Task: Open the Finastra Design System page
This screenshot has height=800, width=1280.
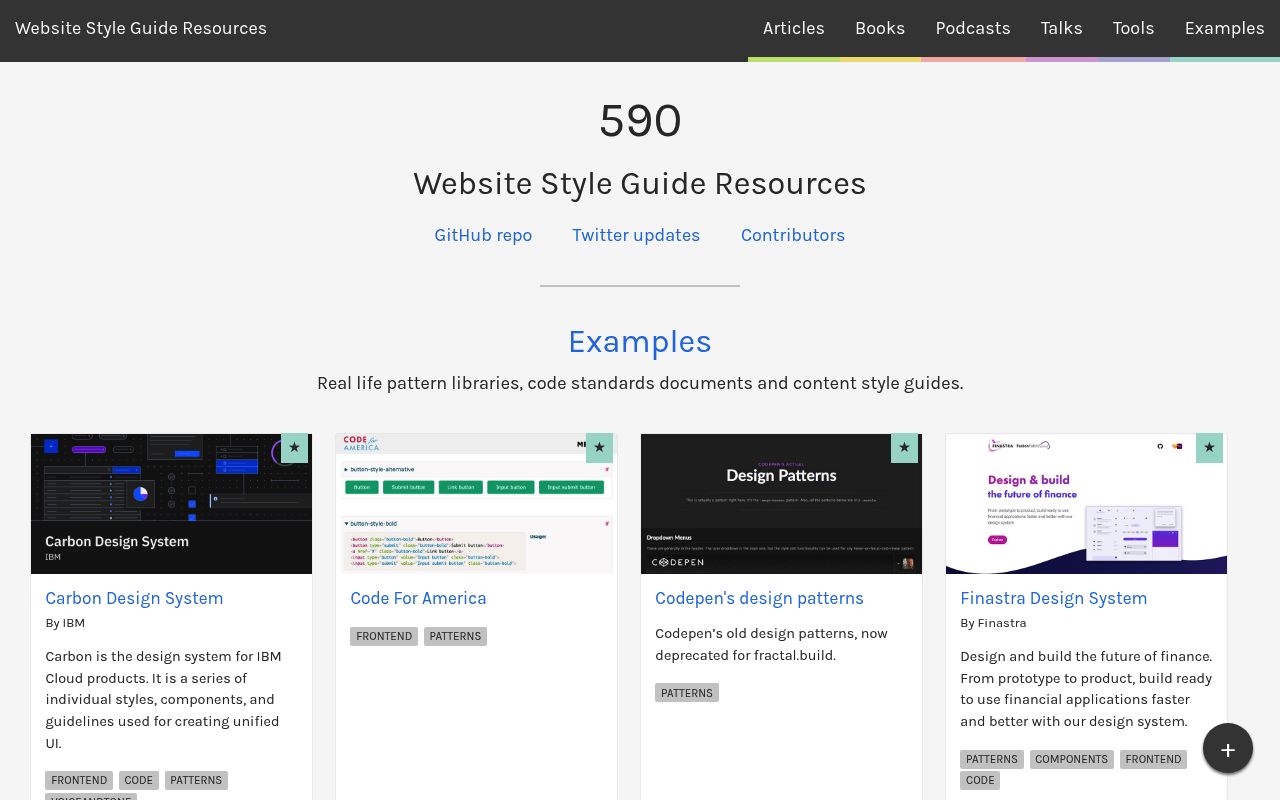Action: [1053, 598]
